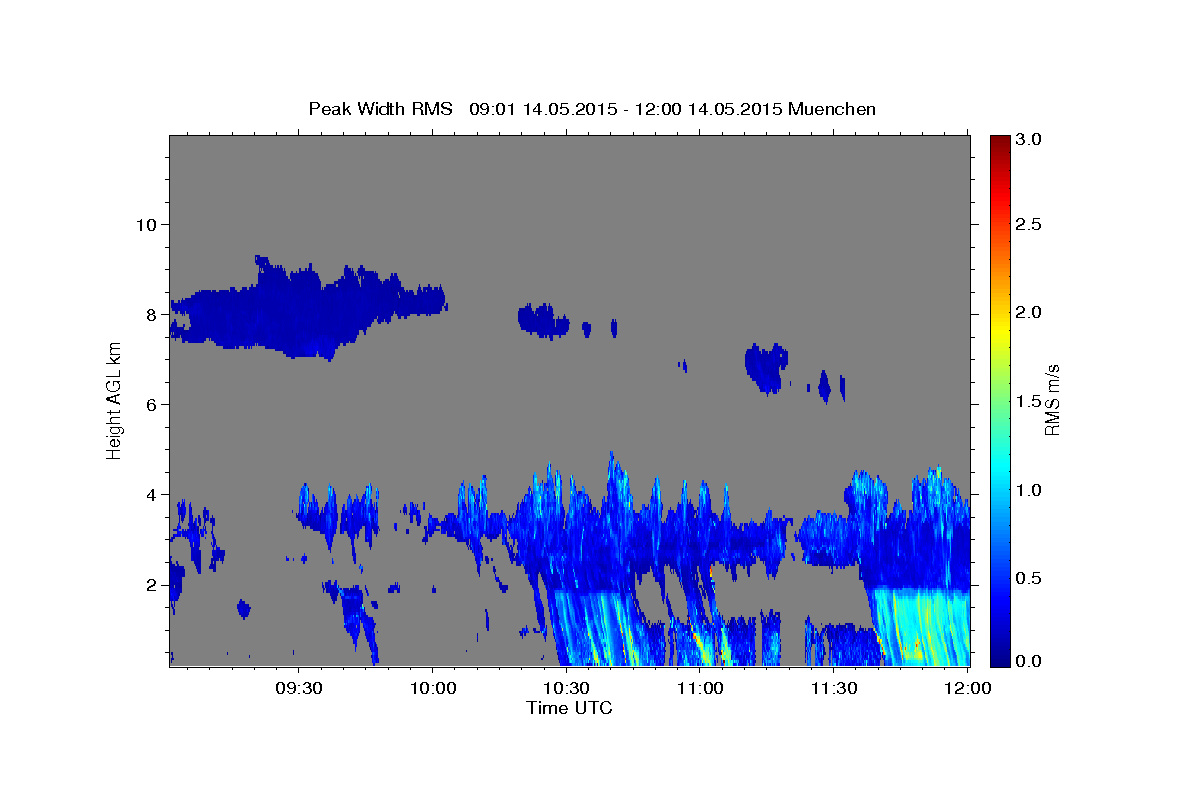Click the height axis label '10'
This screenshot has width=1200, height=800.
coord(145,224)
